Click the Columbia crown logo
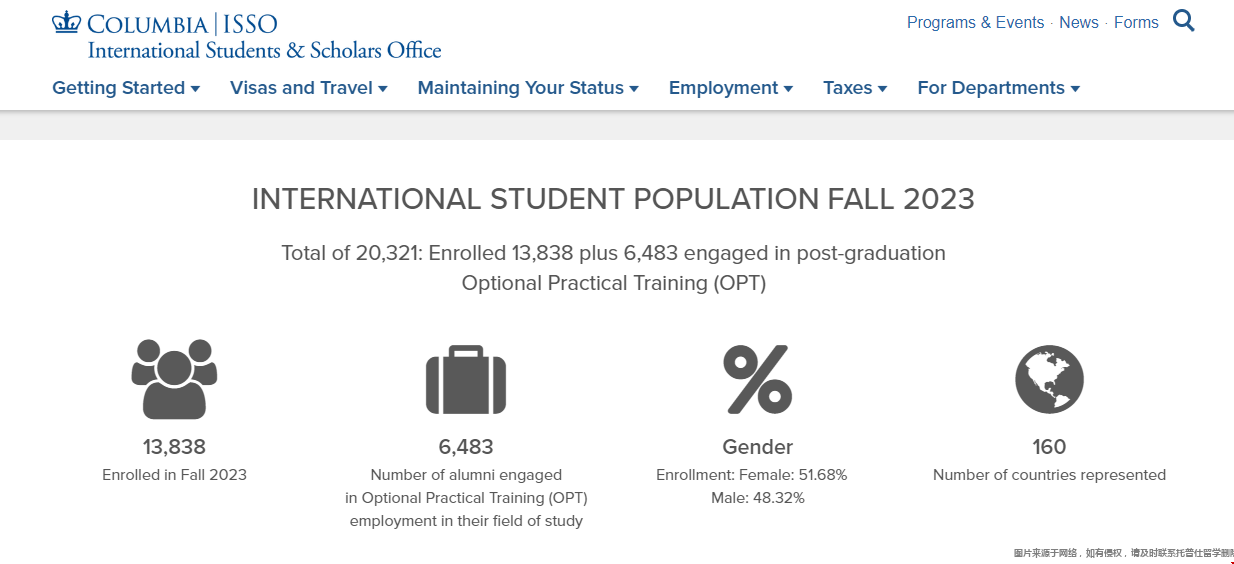 [66, 21]
